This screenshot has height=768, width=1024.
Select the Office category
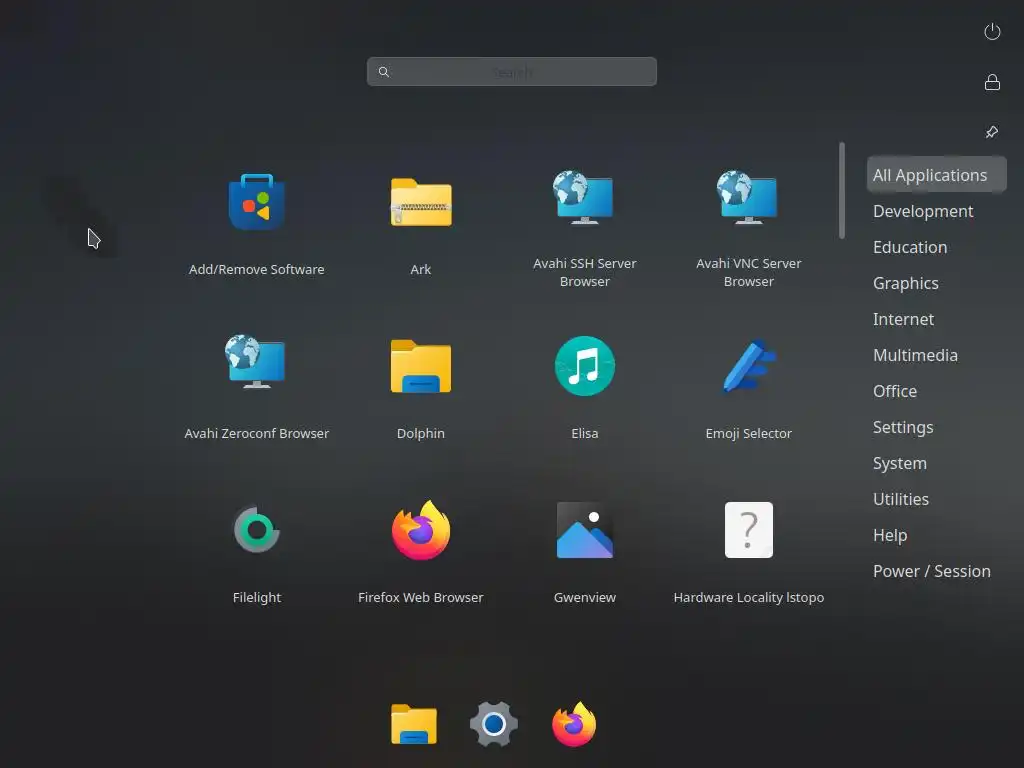895,391
